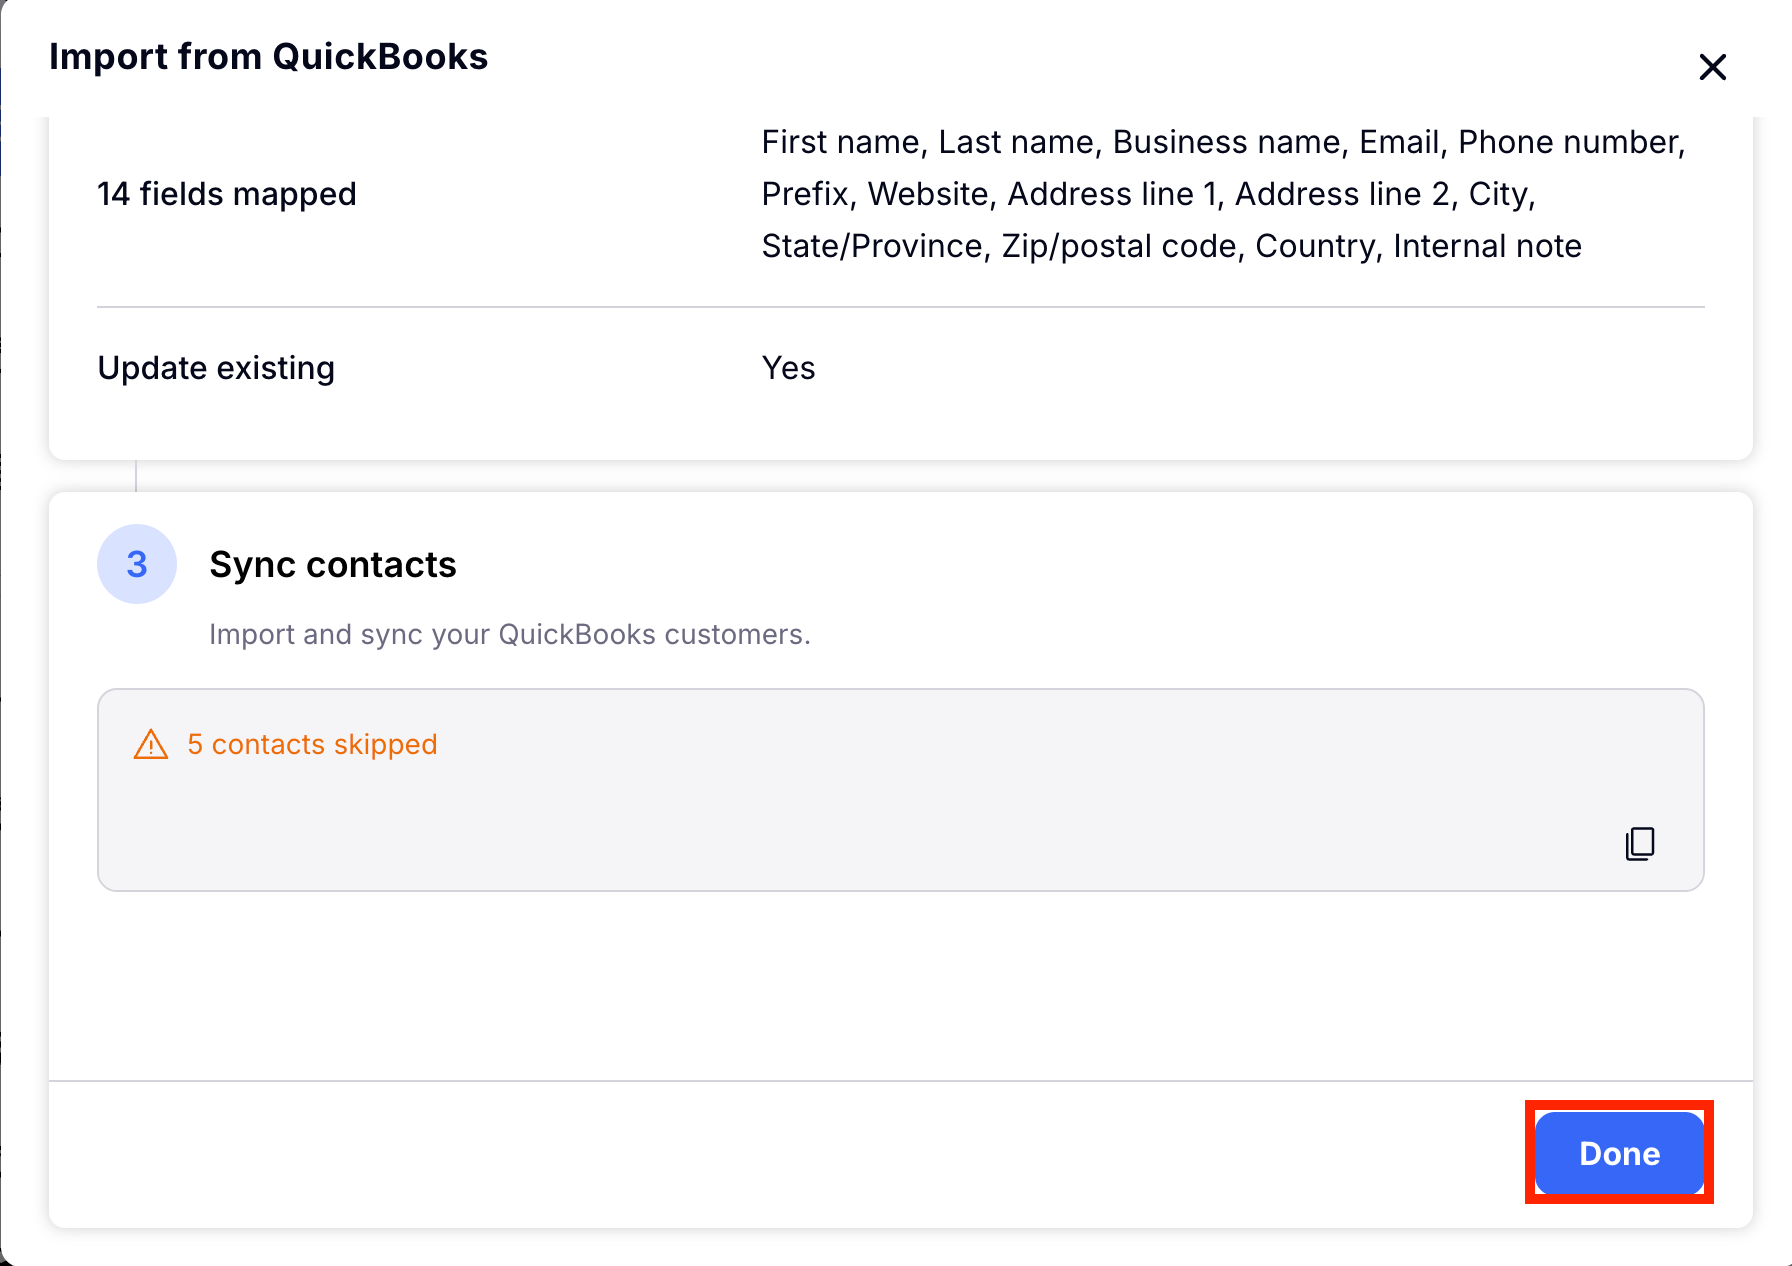Click 'Website' in the mapped fields list
The height and width of the screenshot is (1266, 1792).
pos(927,194)
